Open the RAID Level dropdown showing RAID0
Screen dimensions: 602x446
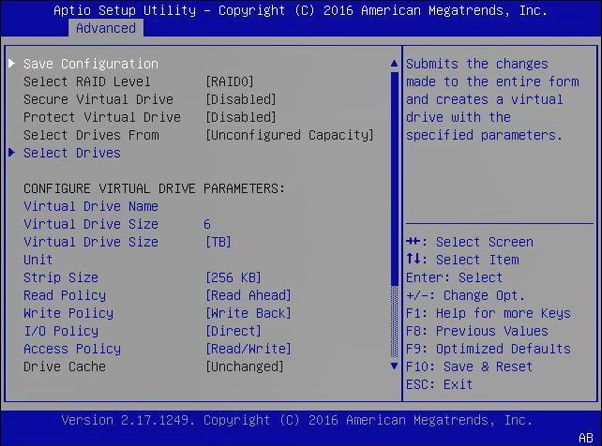click(x=229, y=82)
